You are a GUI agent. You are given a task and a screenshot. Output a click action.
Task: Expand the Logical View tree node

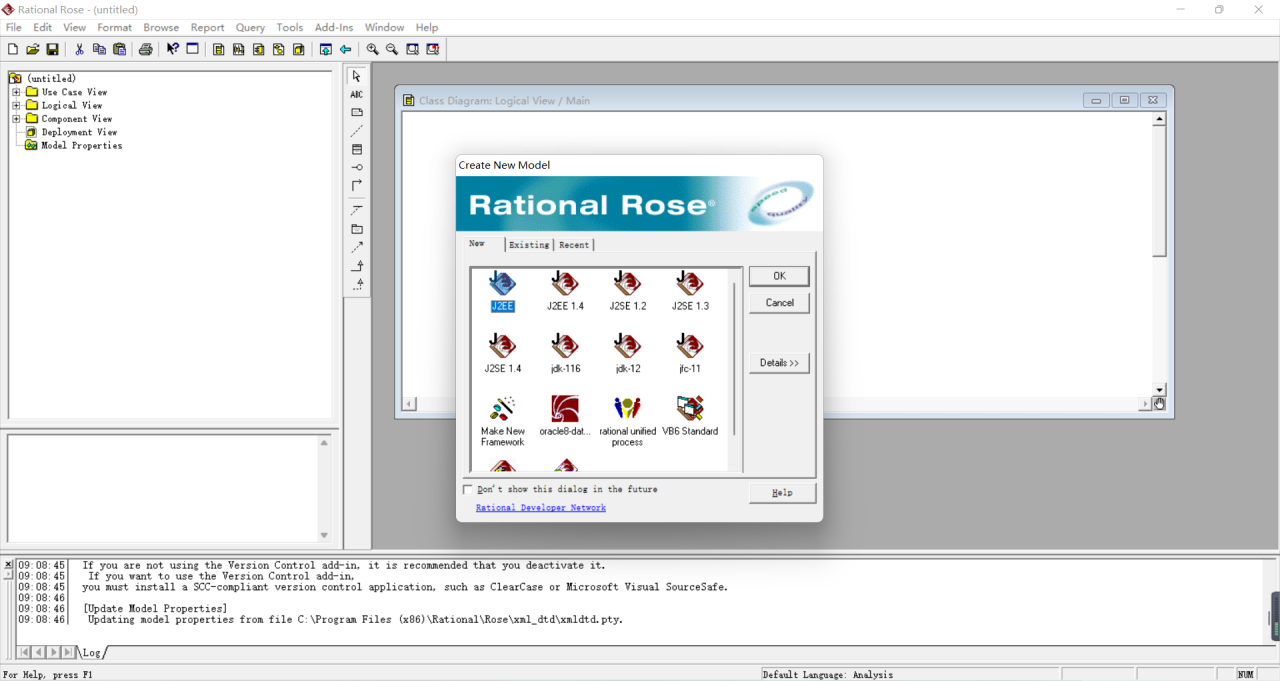click(x=16, y=105)
